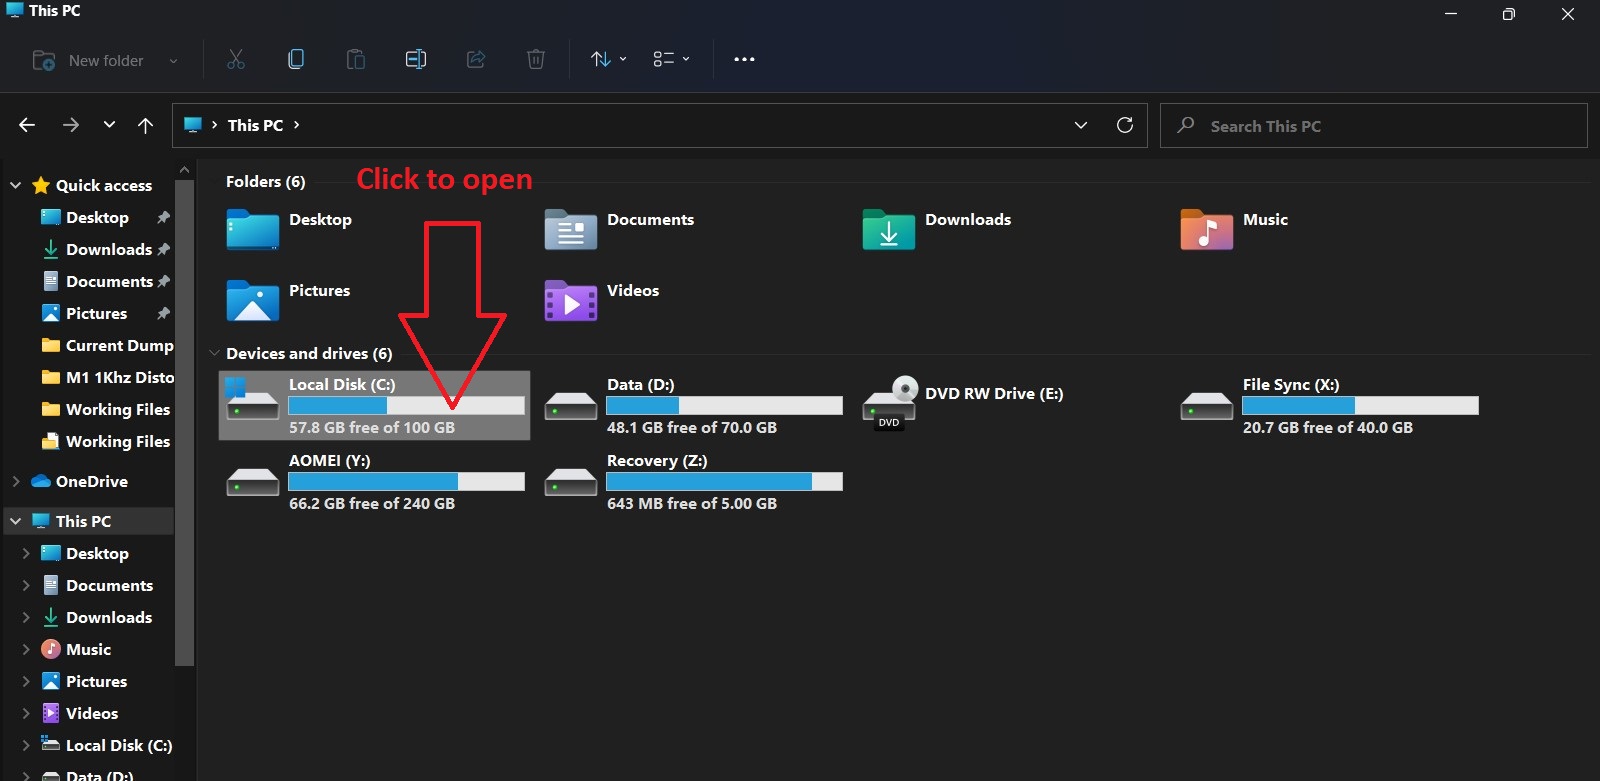
Task: Select the Recovery (Z:) drive
Action: click(x=693, y=481)
